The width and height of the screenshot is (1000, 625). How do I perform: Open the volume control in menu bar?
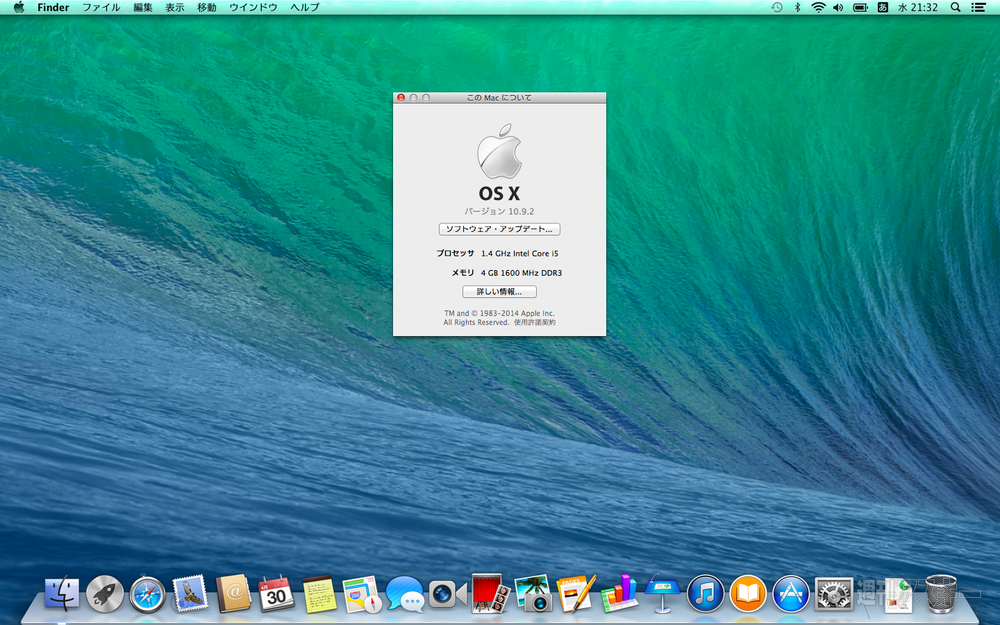click(838, 7)
